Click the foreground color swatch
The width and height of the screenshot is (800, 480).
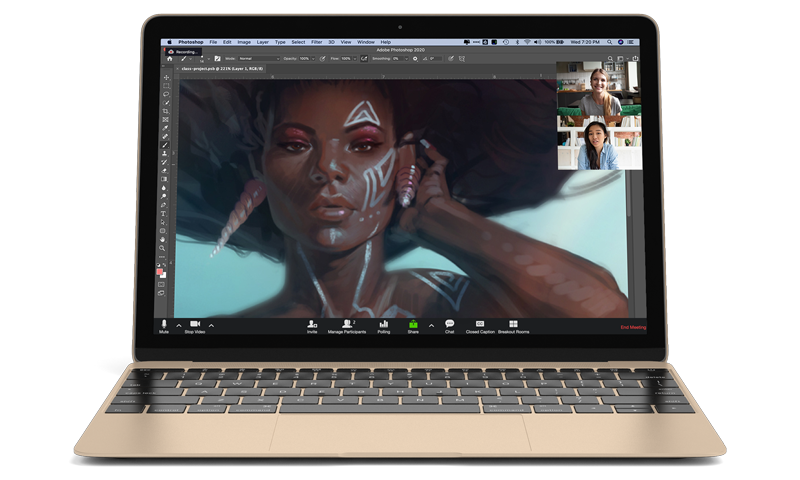pos(160,271)
